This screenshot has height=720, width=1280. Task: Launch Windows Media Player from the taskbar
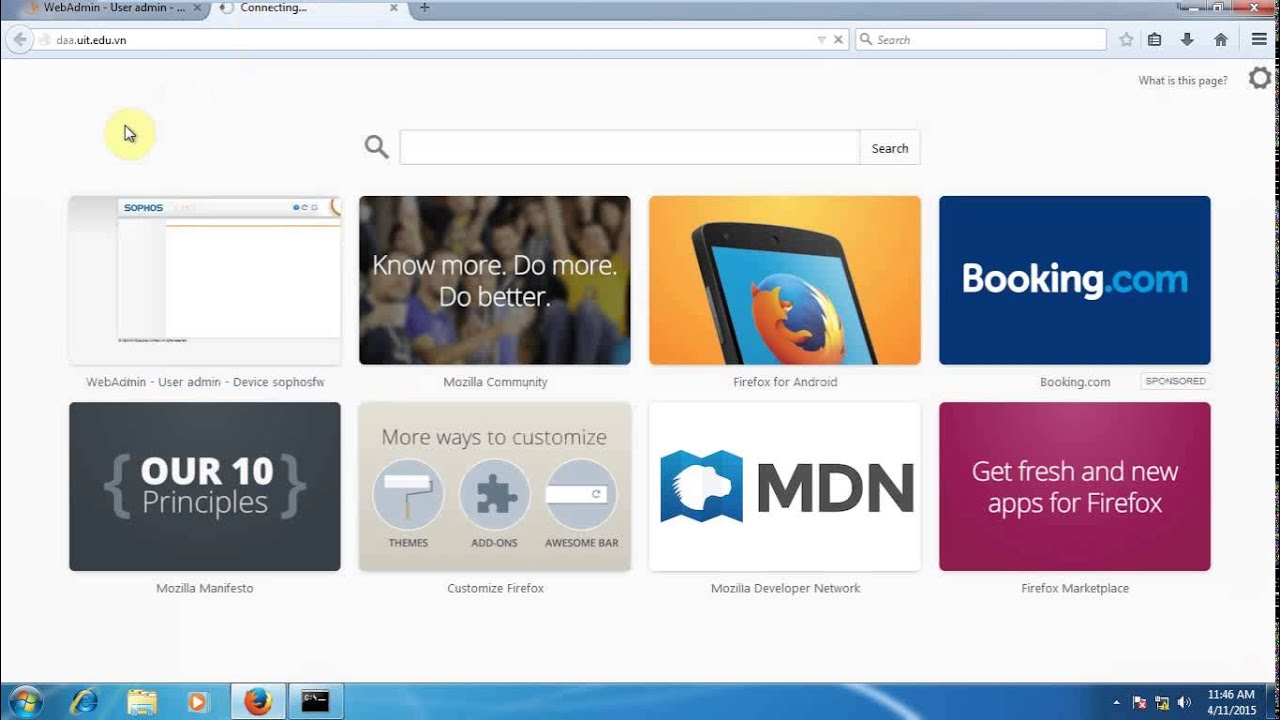[x=197, y=701]
